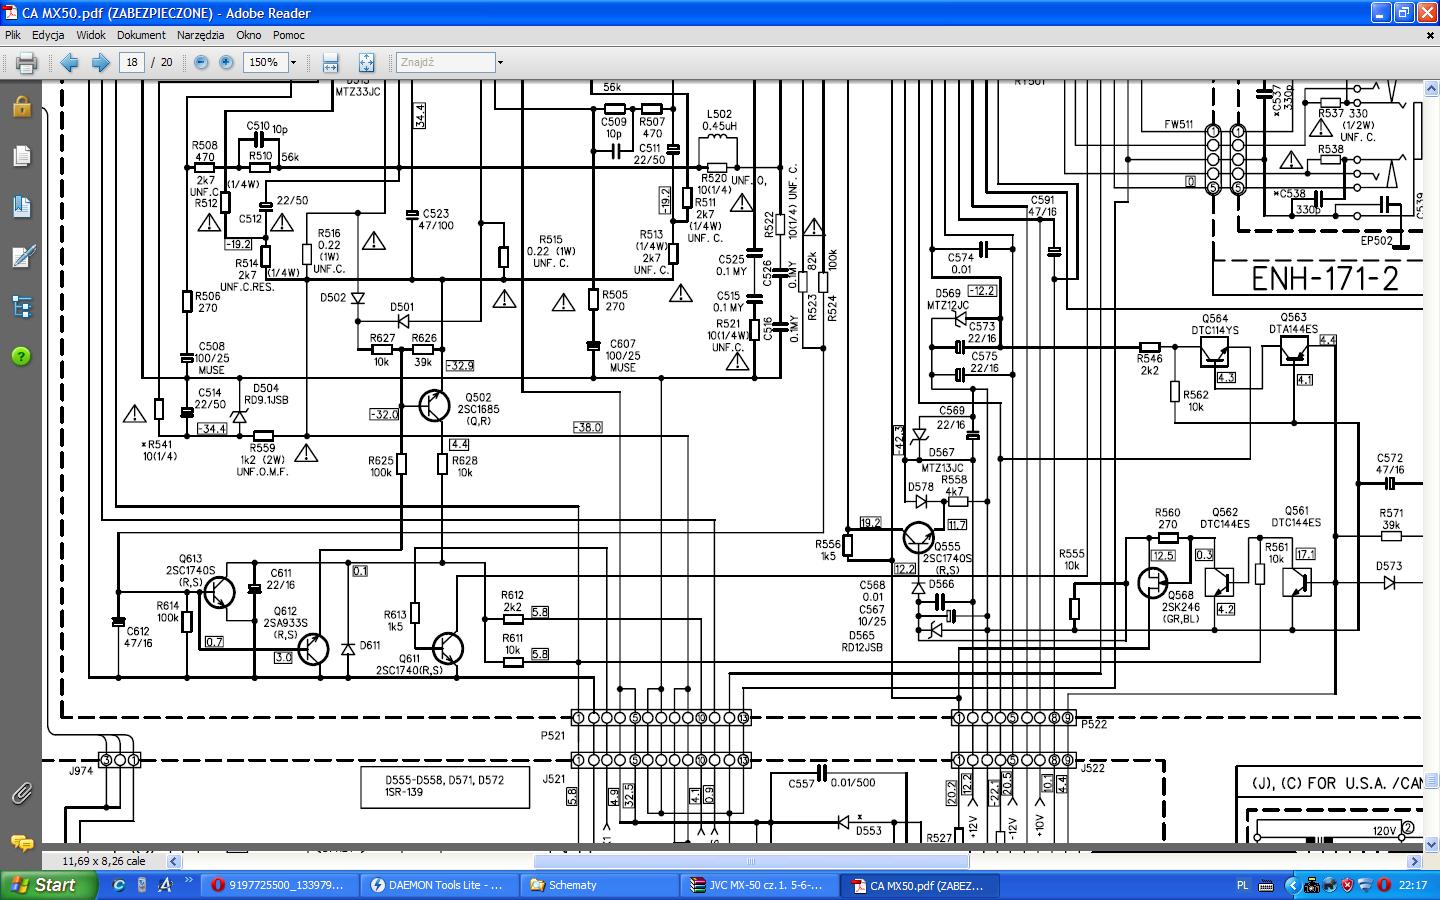Print the document using the printer icon
Screen dimensions: 1440x900
tap(26, 63)
